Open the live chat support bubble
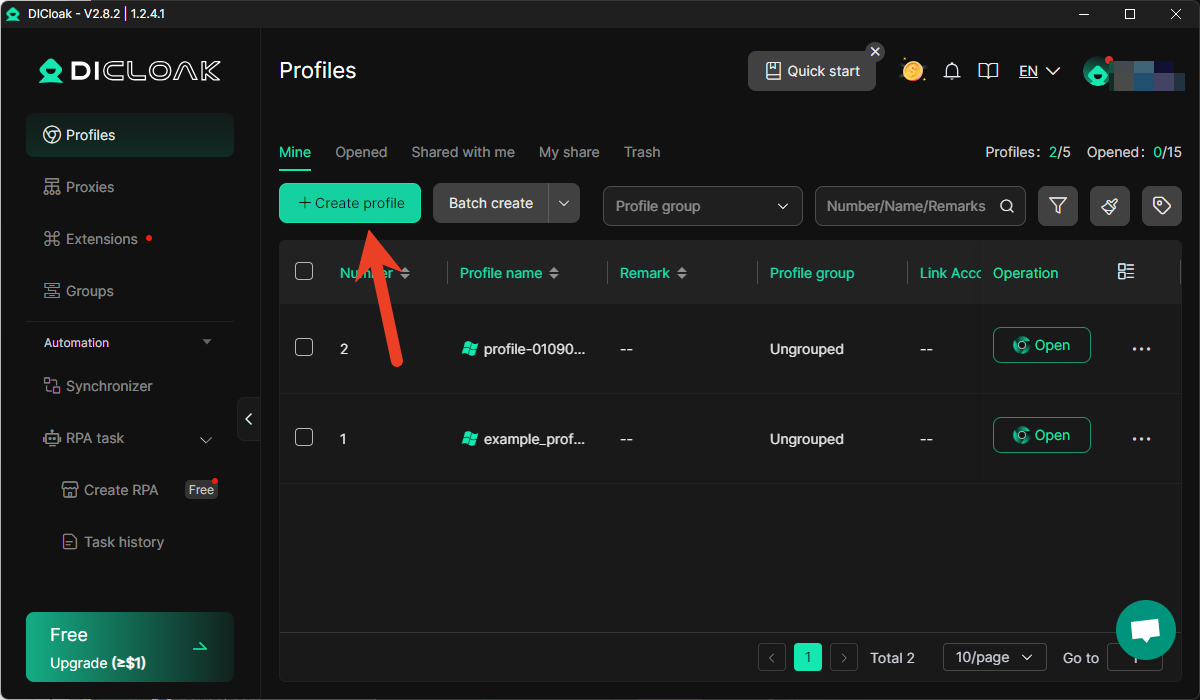Image resolution: width=1200 pixels, height=700 pixels. (x=1145, y=630)
